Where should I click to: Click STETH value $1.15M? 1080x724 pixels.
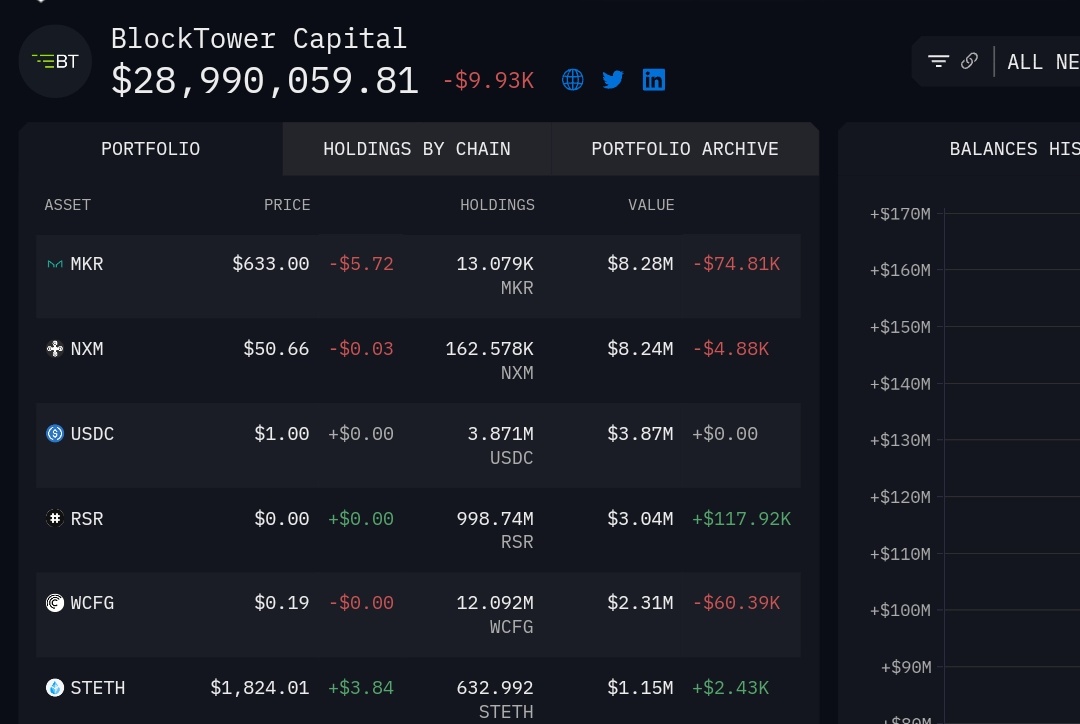point(640,687)
